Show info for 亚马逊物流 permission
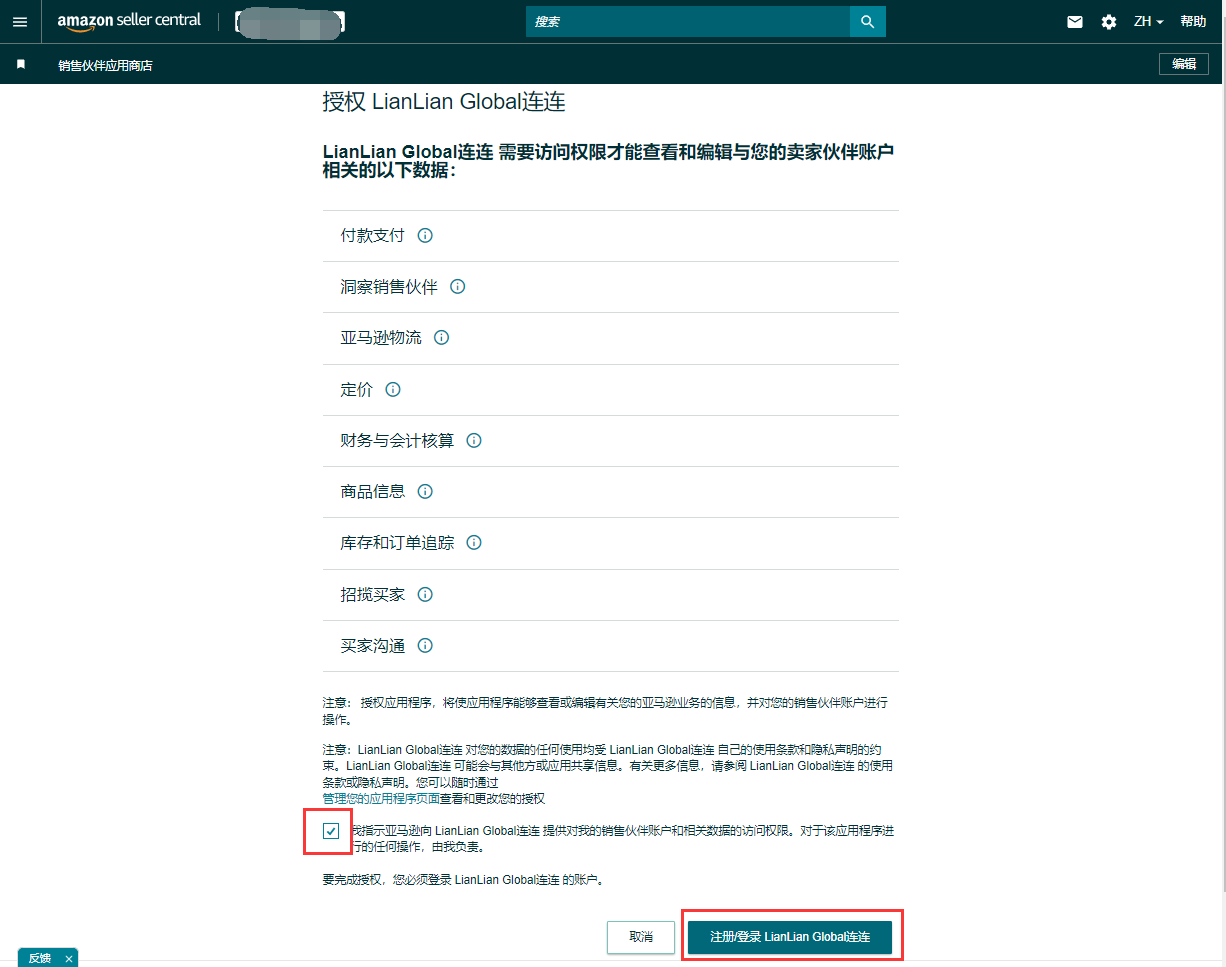 (441, 338)
